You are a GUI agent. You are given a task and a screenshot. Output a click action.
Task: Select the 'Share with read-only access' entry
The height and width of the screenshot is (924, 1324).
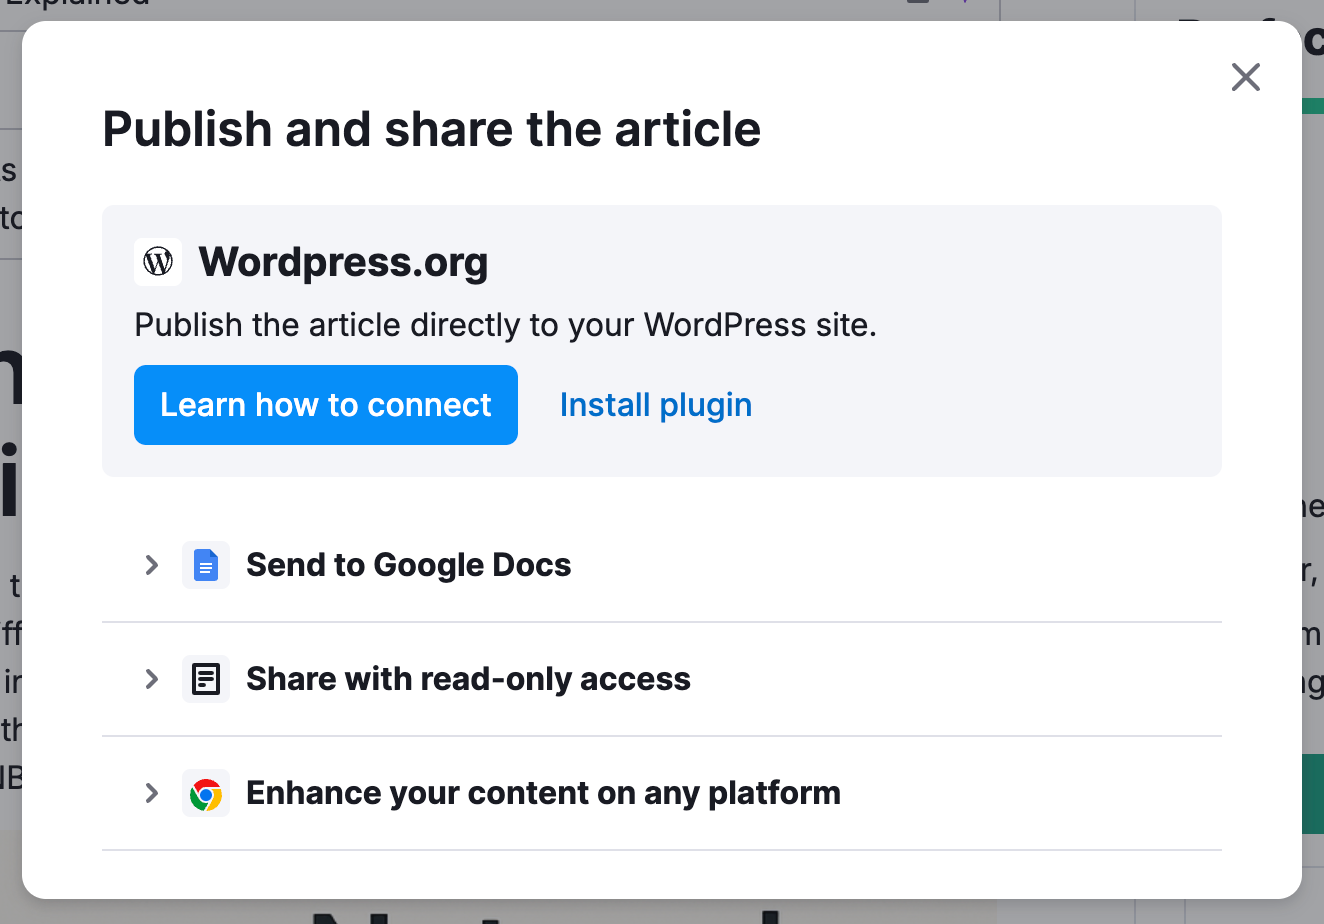468,679
